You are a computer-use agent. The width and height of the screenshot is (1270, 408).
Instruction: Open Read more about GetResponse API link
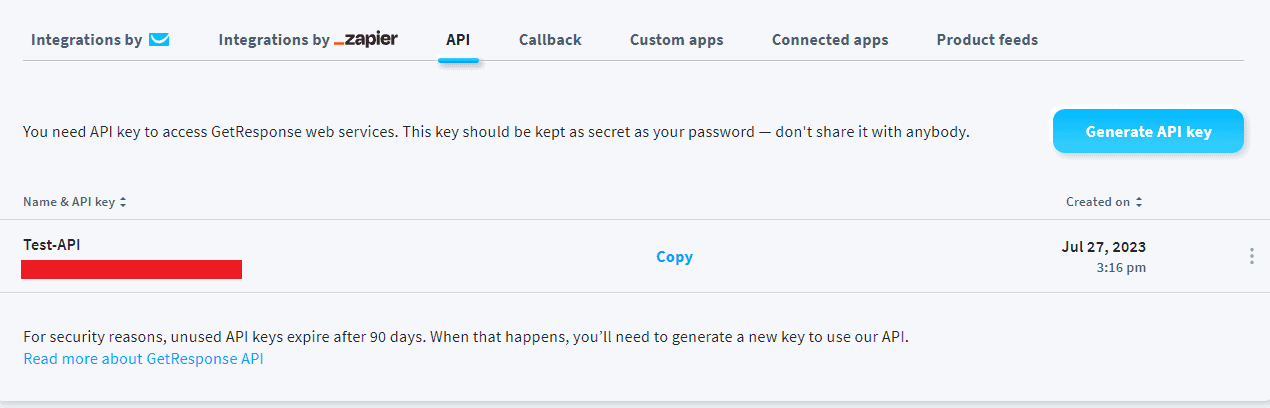pyautogui.click(x=143, y=358)
